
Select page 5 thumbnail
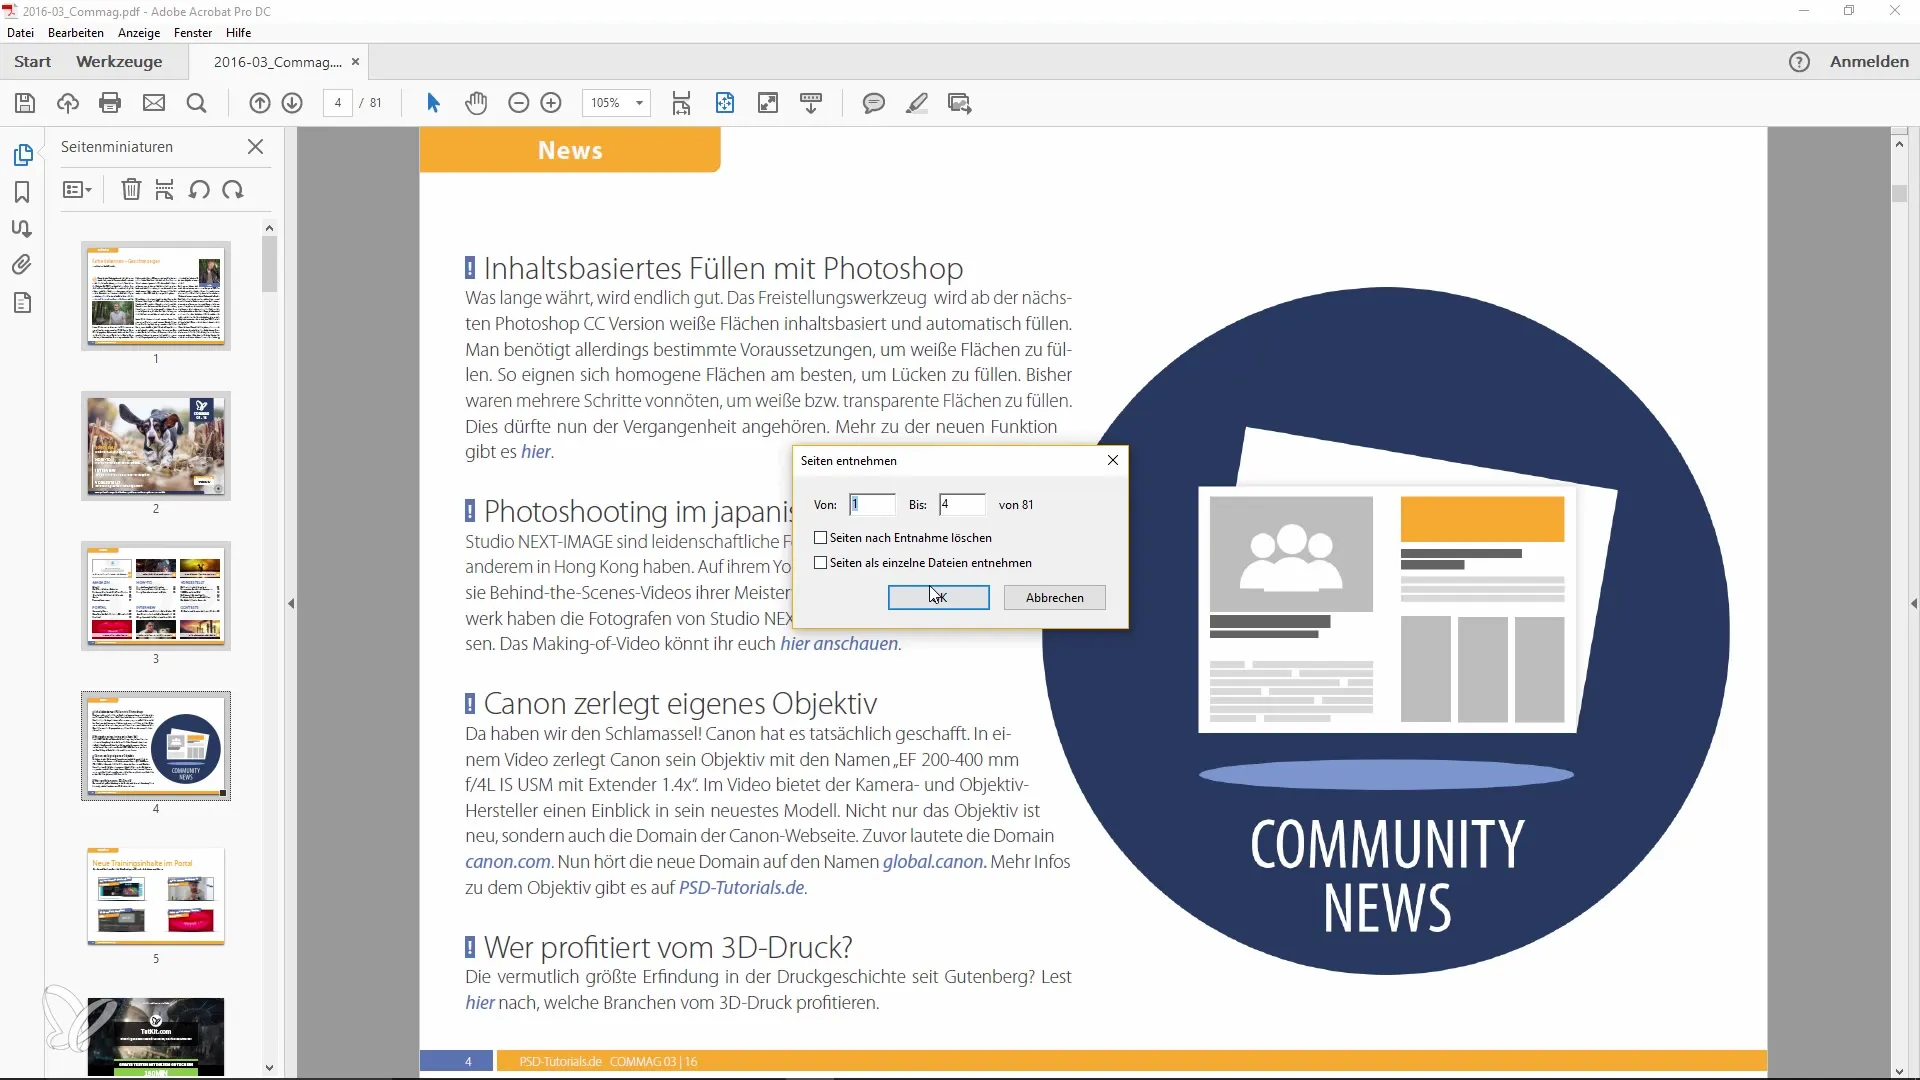[x=156, y=896]
